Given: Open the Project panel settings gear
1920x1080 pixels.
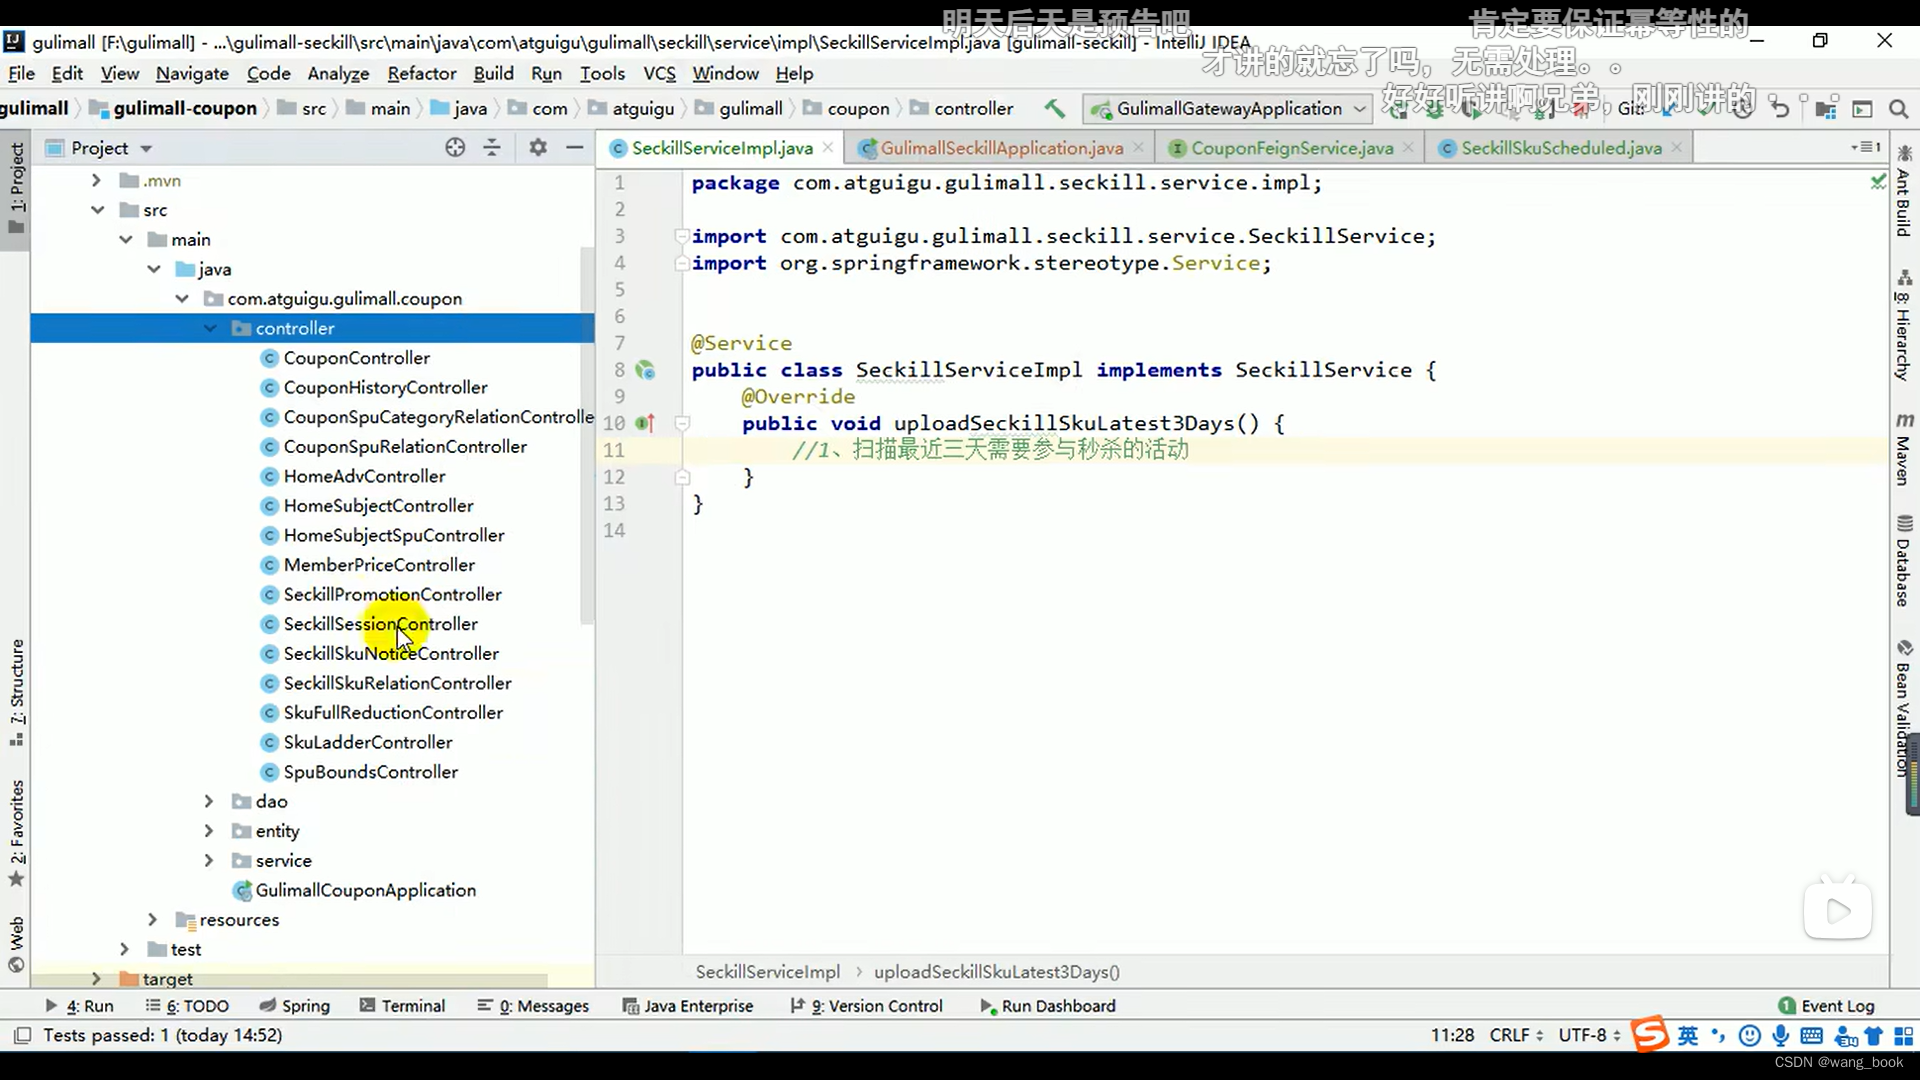Looking at the screenshot, I should 538,148.
